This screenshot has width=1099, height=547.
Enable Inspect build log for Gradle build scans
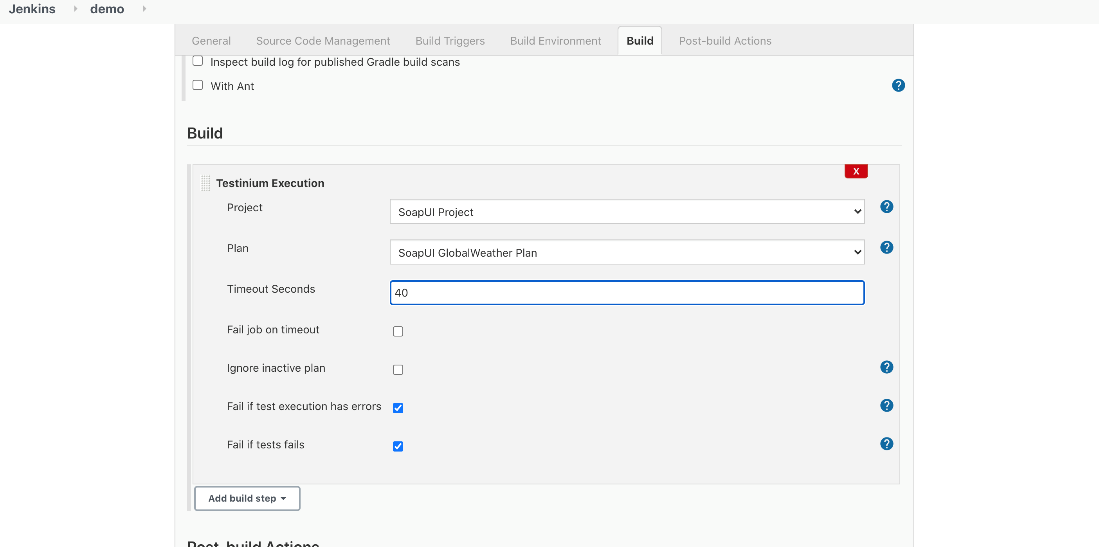[x=198, y=61]
